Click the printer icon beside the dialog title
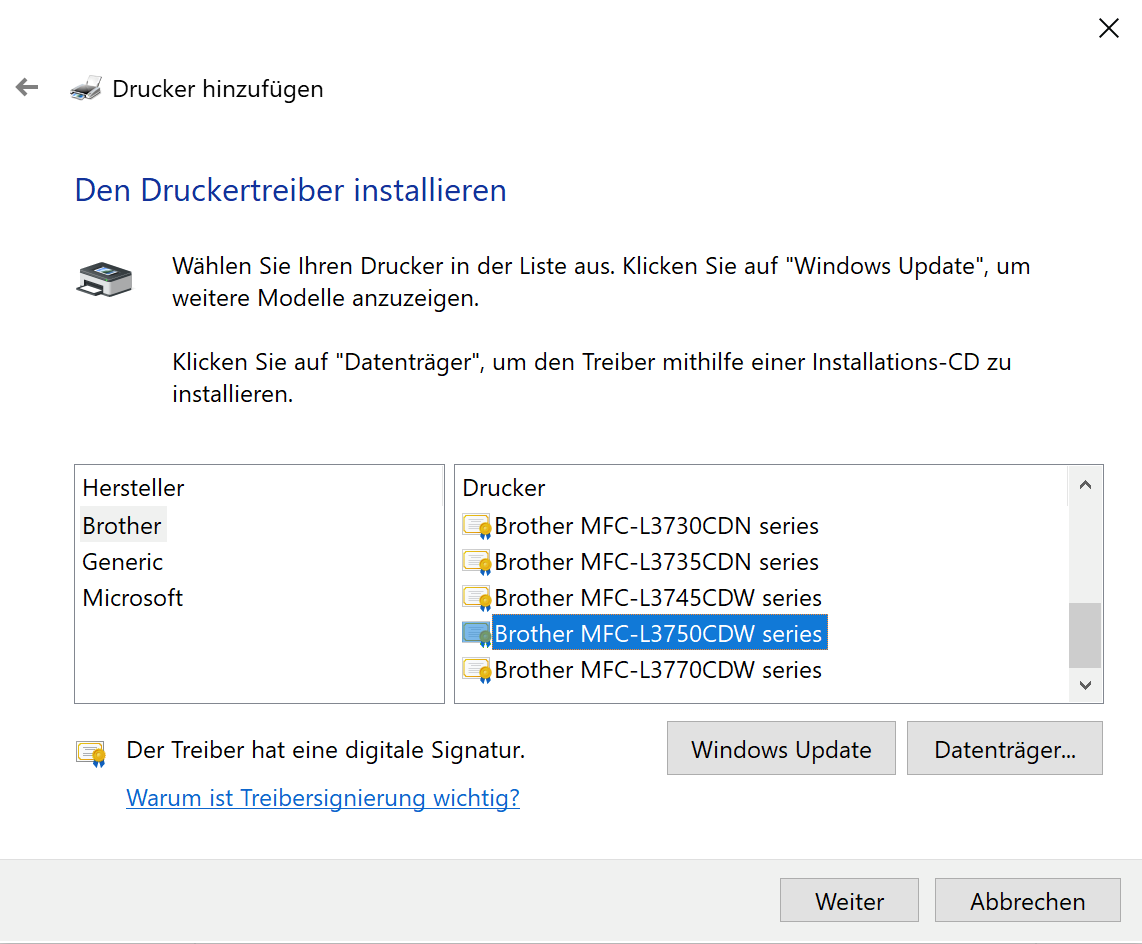 [x=86, y=89]
